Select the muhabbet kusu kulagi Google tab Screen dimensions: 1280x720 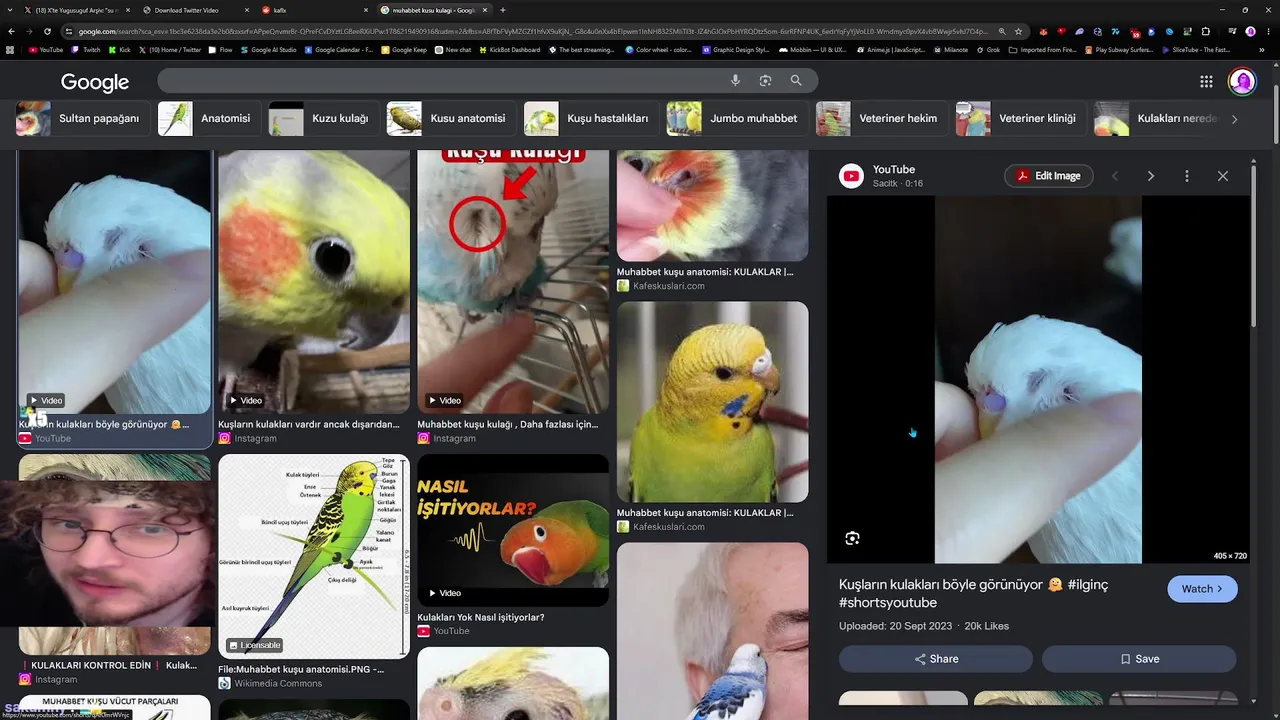tap(433, 10)
